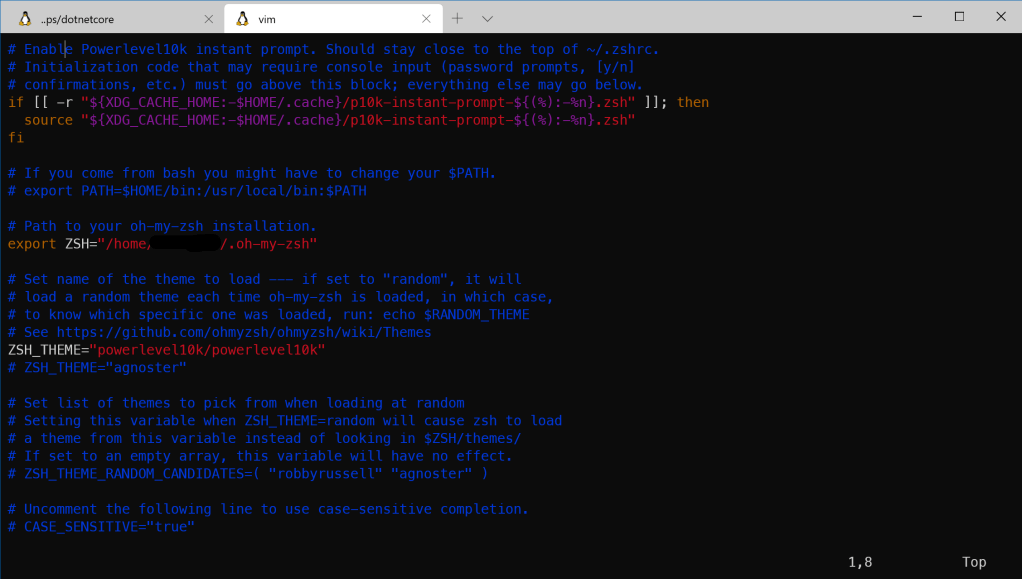The height and width of the screenshot is (579, 1022).
Task: Expand the terminal profiles dropdown chevron
Action: coord(487,18)
